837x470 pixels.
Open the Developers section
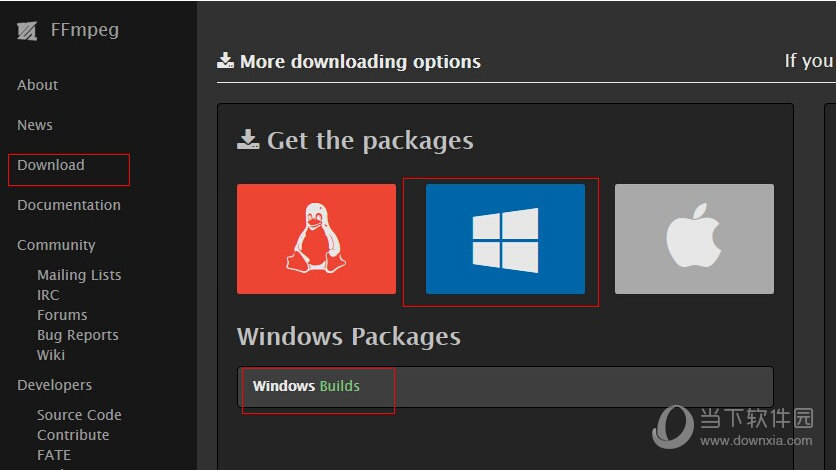pyautogui.click(x=54, y=385)
